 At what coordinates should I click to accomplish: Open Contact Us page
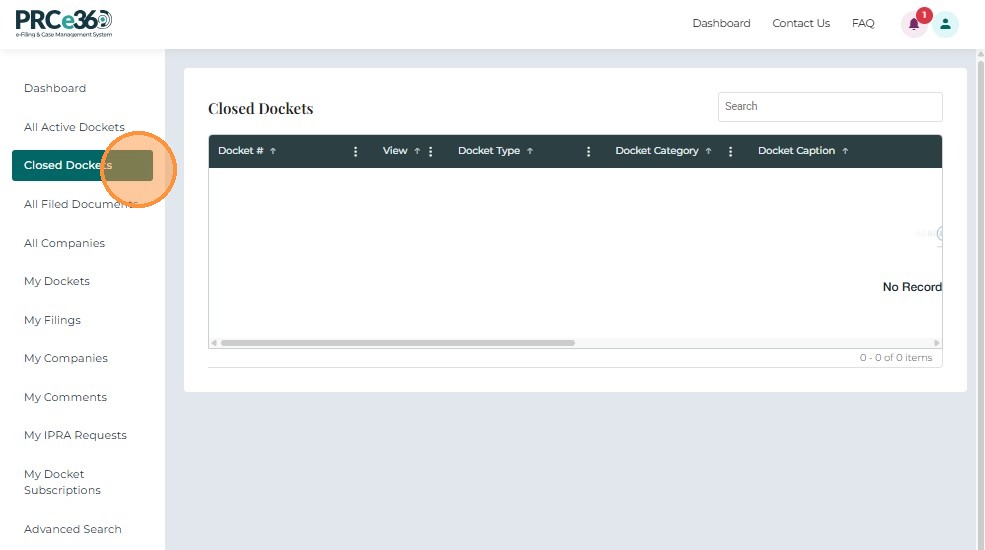pyautogui.click(x=801, y=23)
